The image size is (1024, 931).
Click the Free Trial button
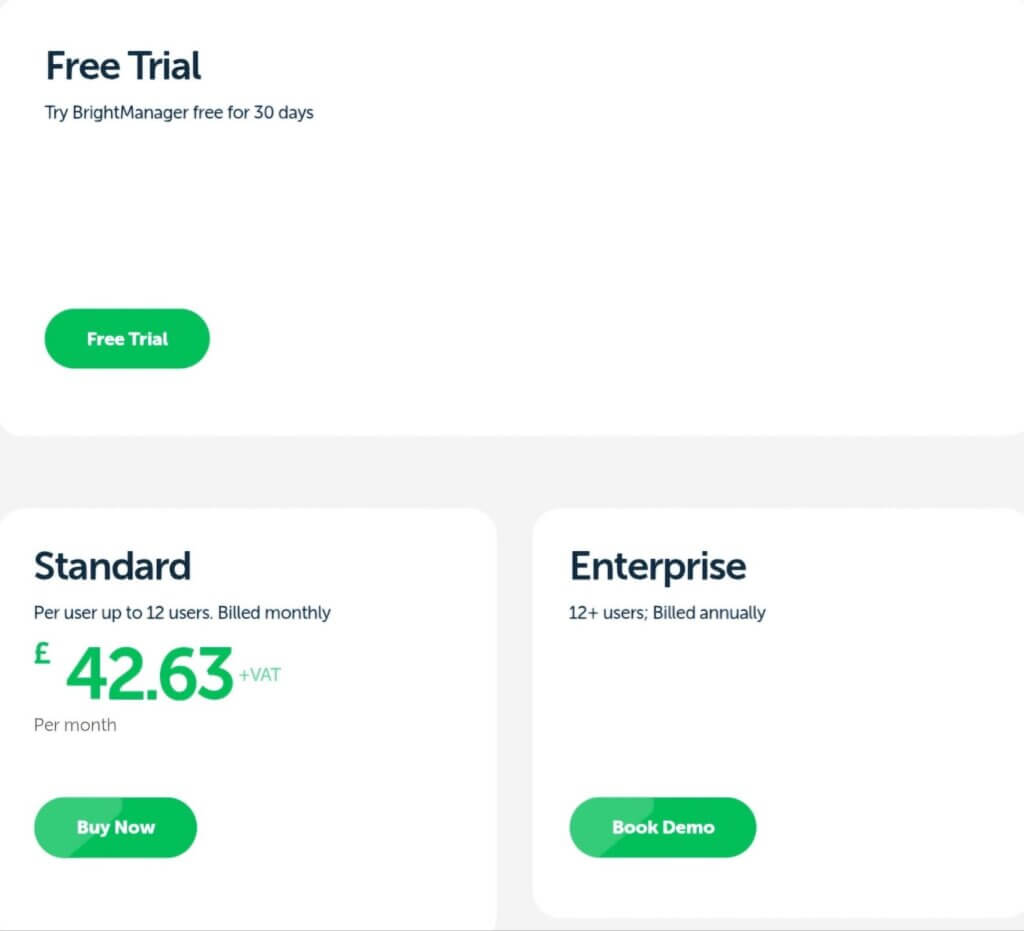click(x=126, y=338)
